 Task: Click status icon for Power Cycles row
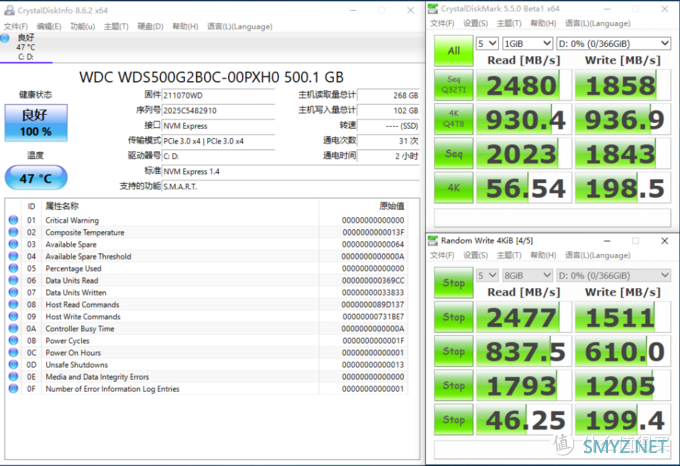click(13, 341)
